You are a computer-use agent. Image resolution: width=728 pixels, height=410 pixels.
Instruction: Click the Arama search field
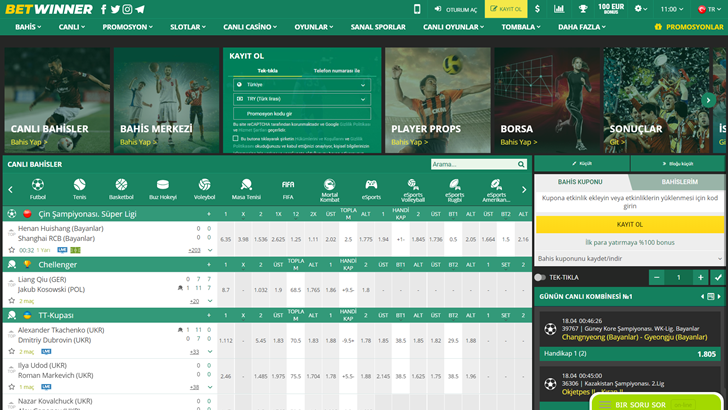pos(474,164)
